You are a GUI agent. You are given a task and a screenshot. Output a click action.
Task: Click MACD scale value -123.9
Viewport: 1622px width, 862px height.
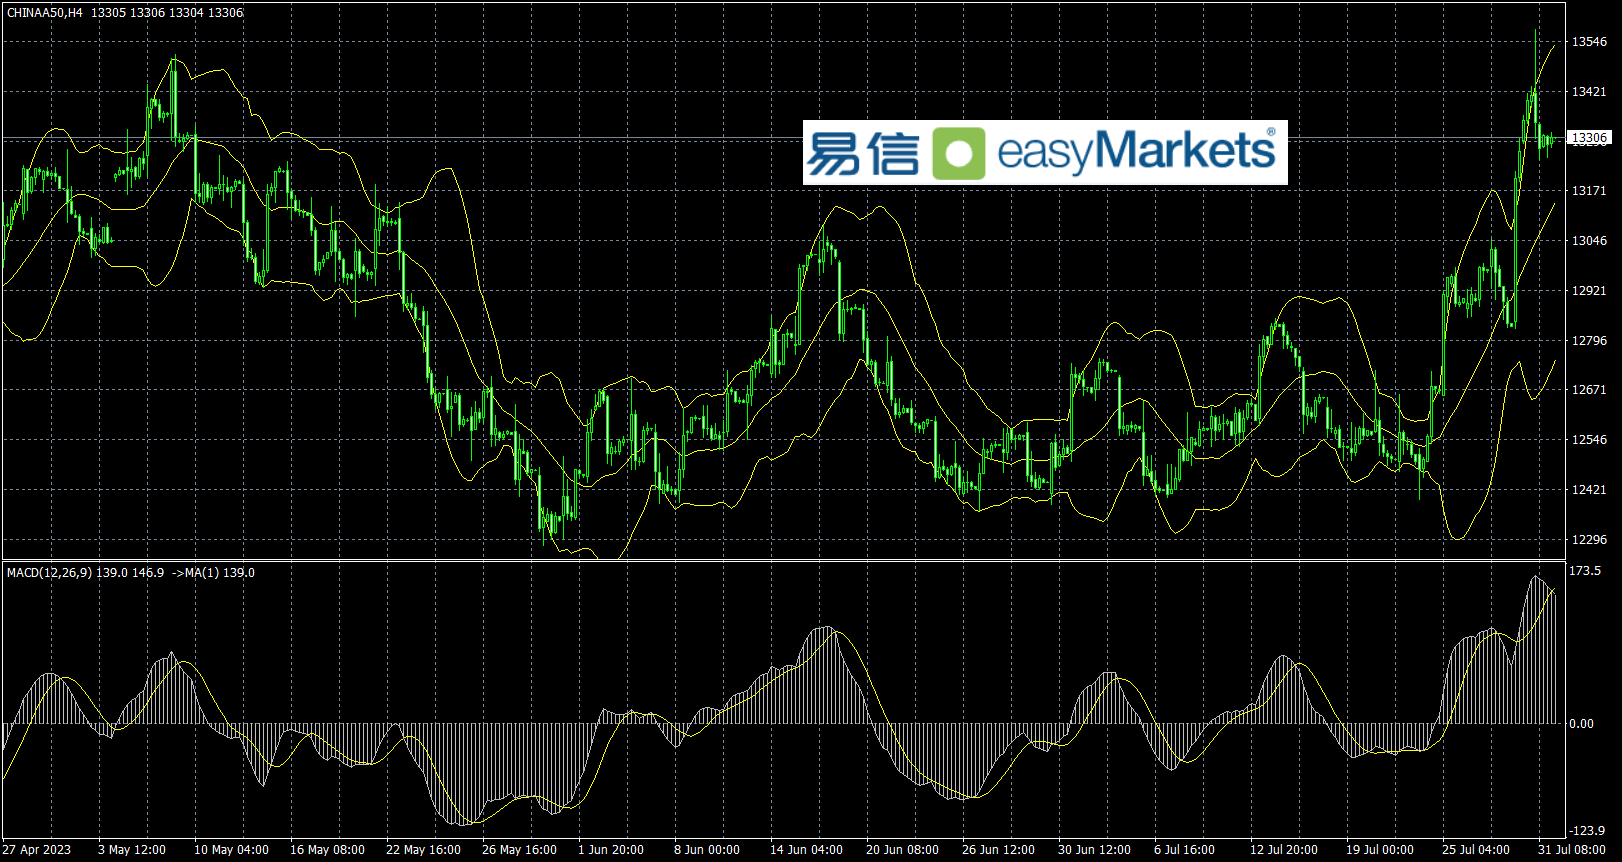(x=1587, y=831)
